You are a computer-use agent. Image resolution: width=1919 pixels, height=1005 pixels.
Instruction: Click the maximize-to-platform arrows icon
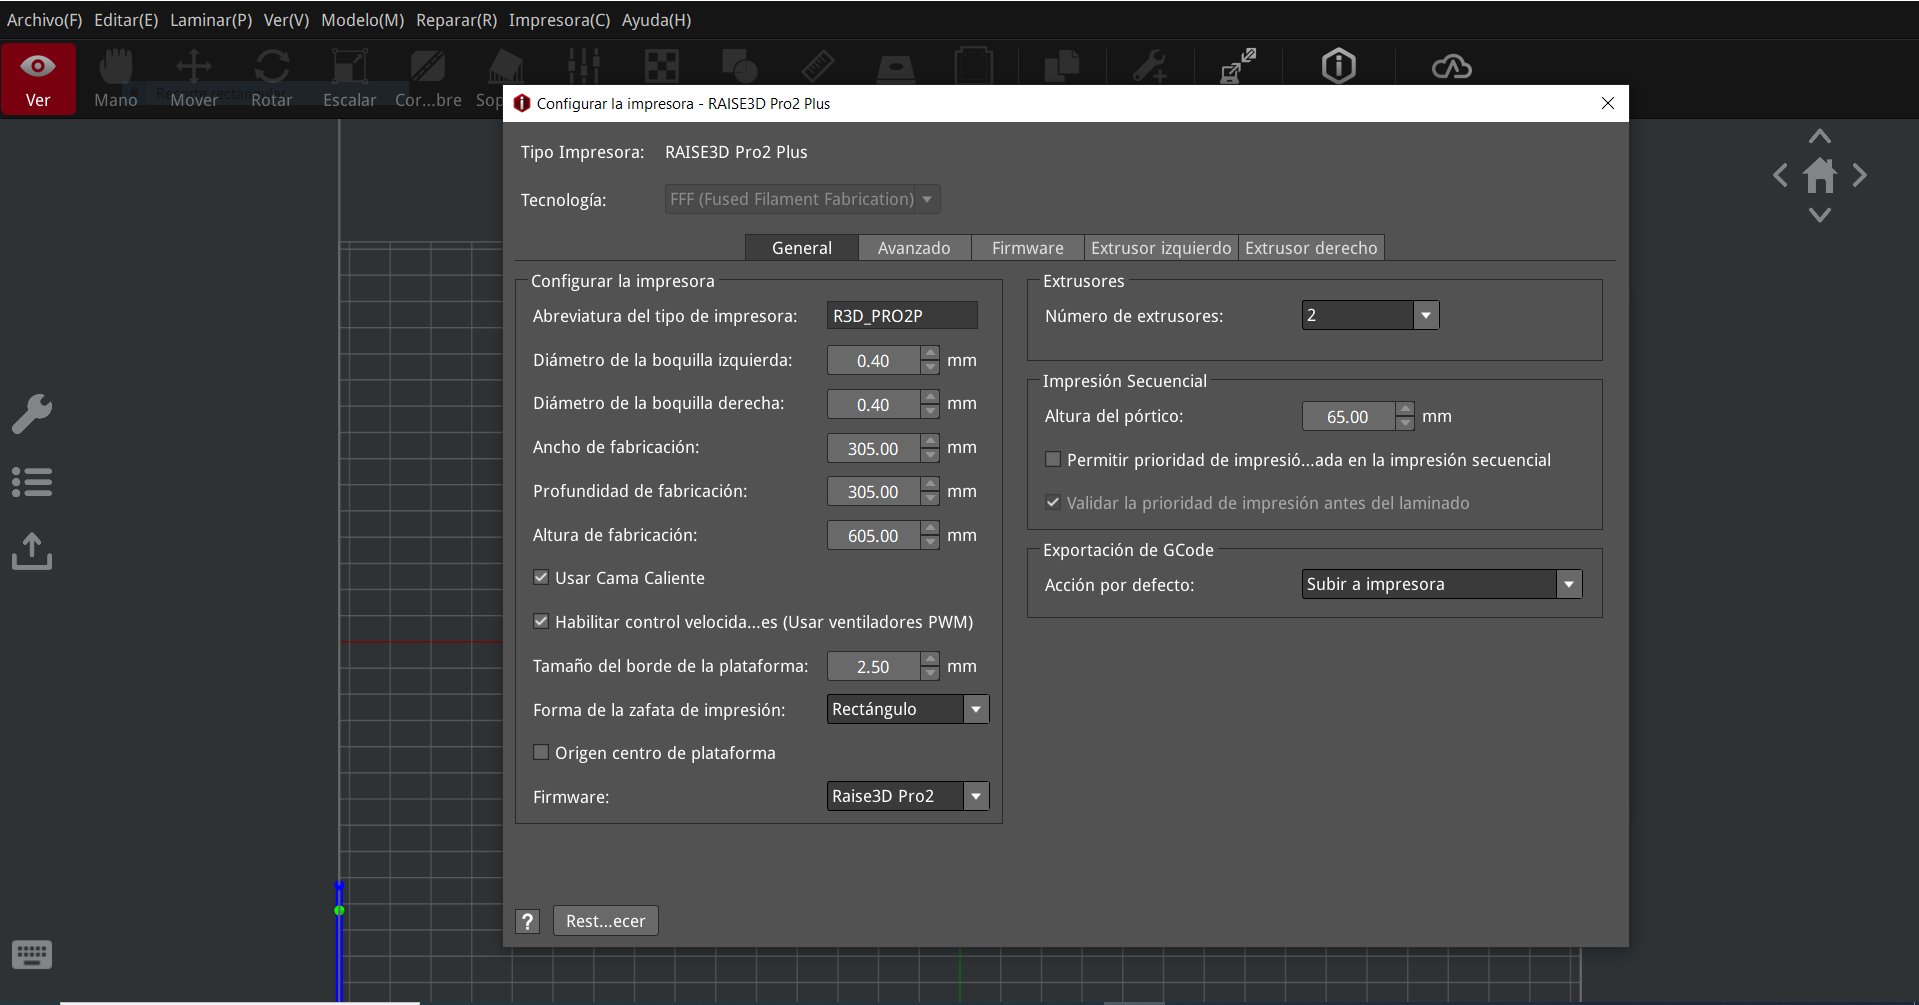pos(1238,66)
